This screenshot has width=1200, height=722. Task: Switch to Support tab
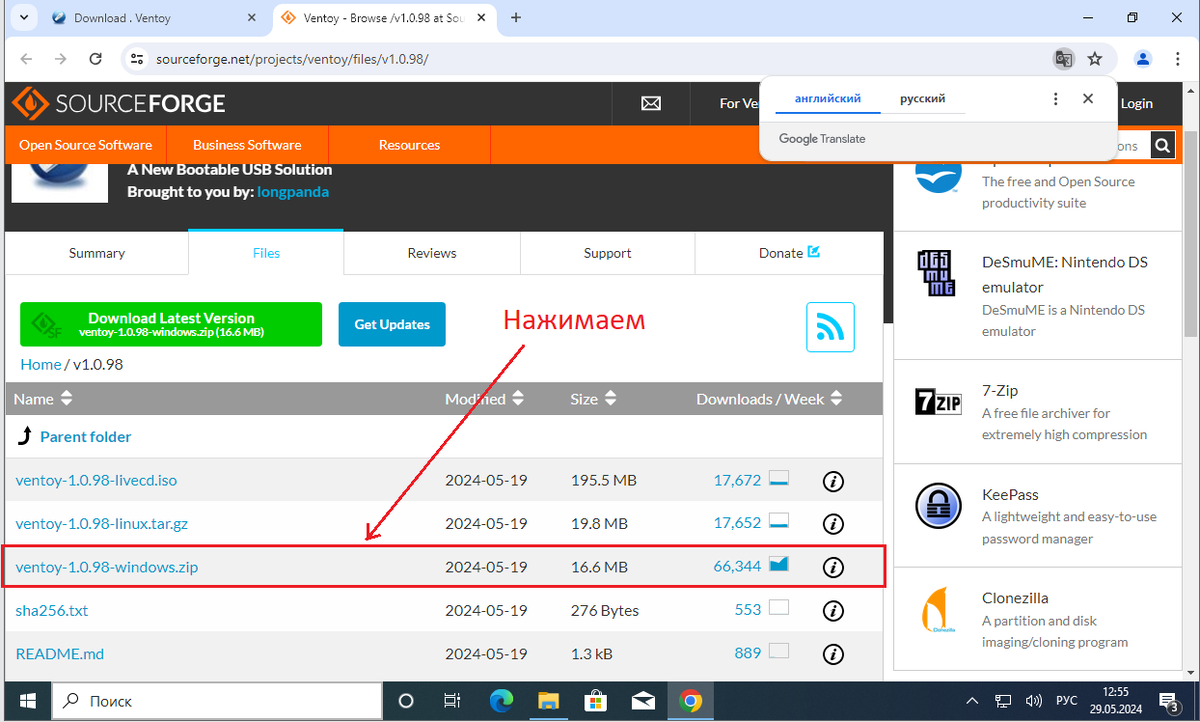click(x=607, y=253)
